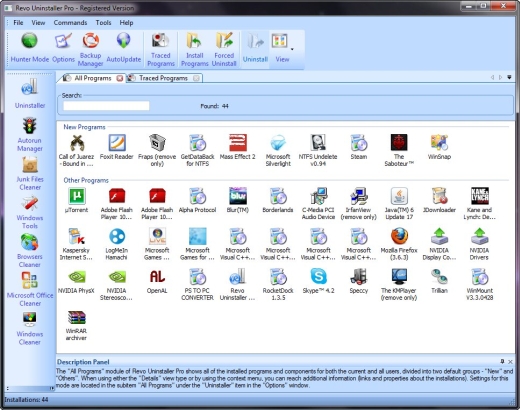Open the View menu

coord(38,23)
